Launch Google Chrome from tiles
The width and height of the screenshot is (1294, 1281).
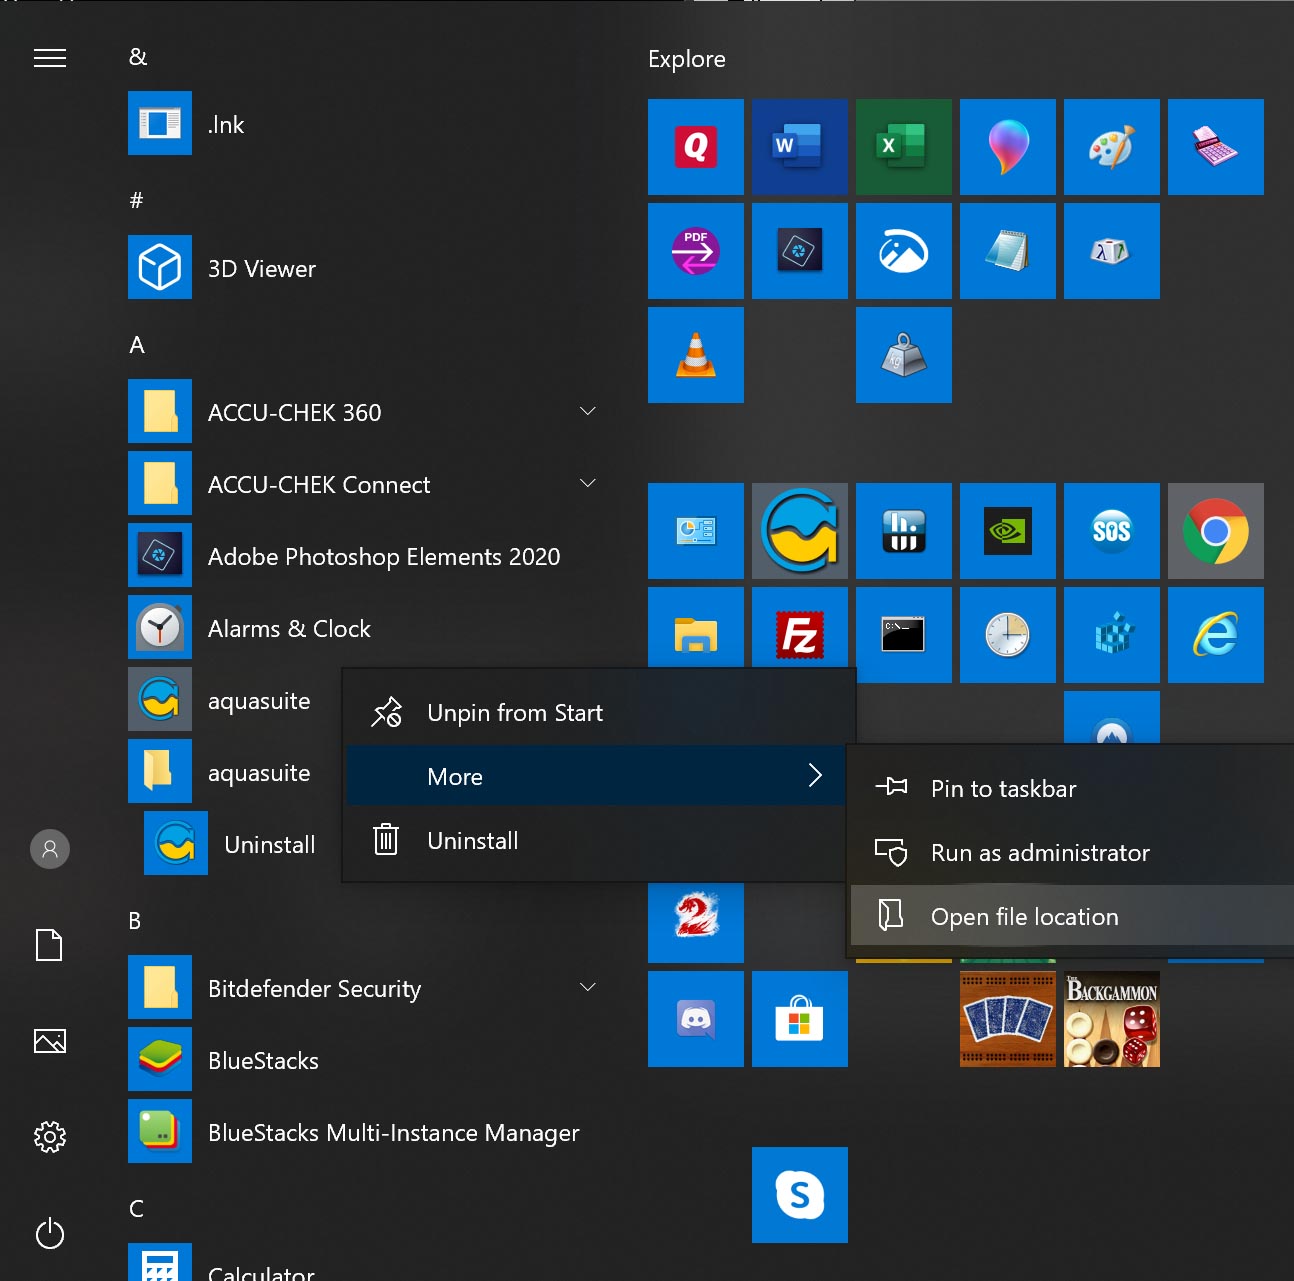(x=1215, y=531)
